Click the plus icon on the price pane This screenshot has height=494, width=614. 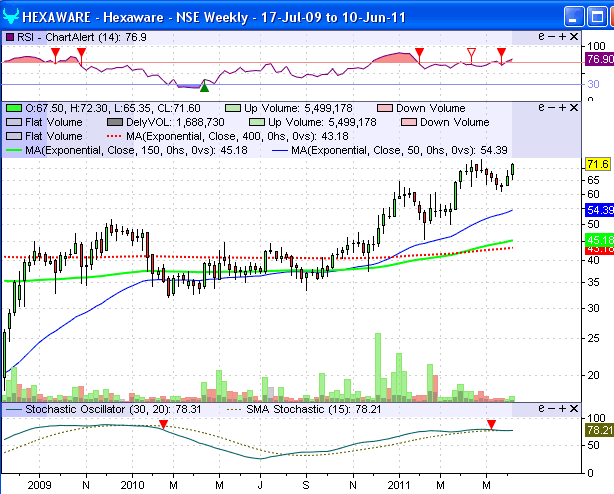(563, 107)
